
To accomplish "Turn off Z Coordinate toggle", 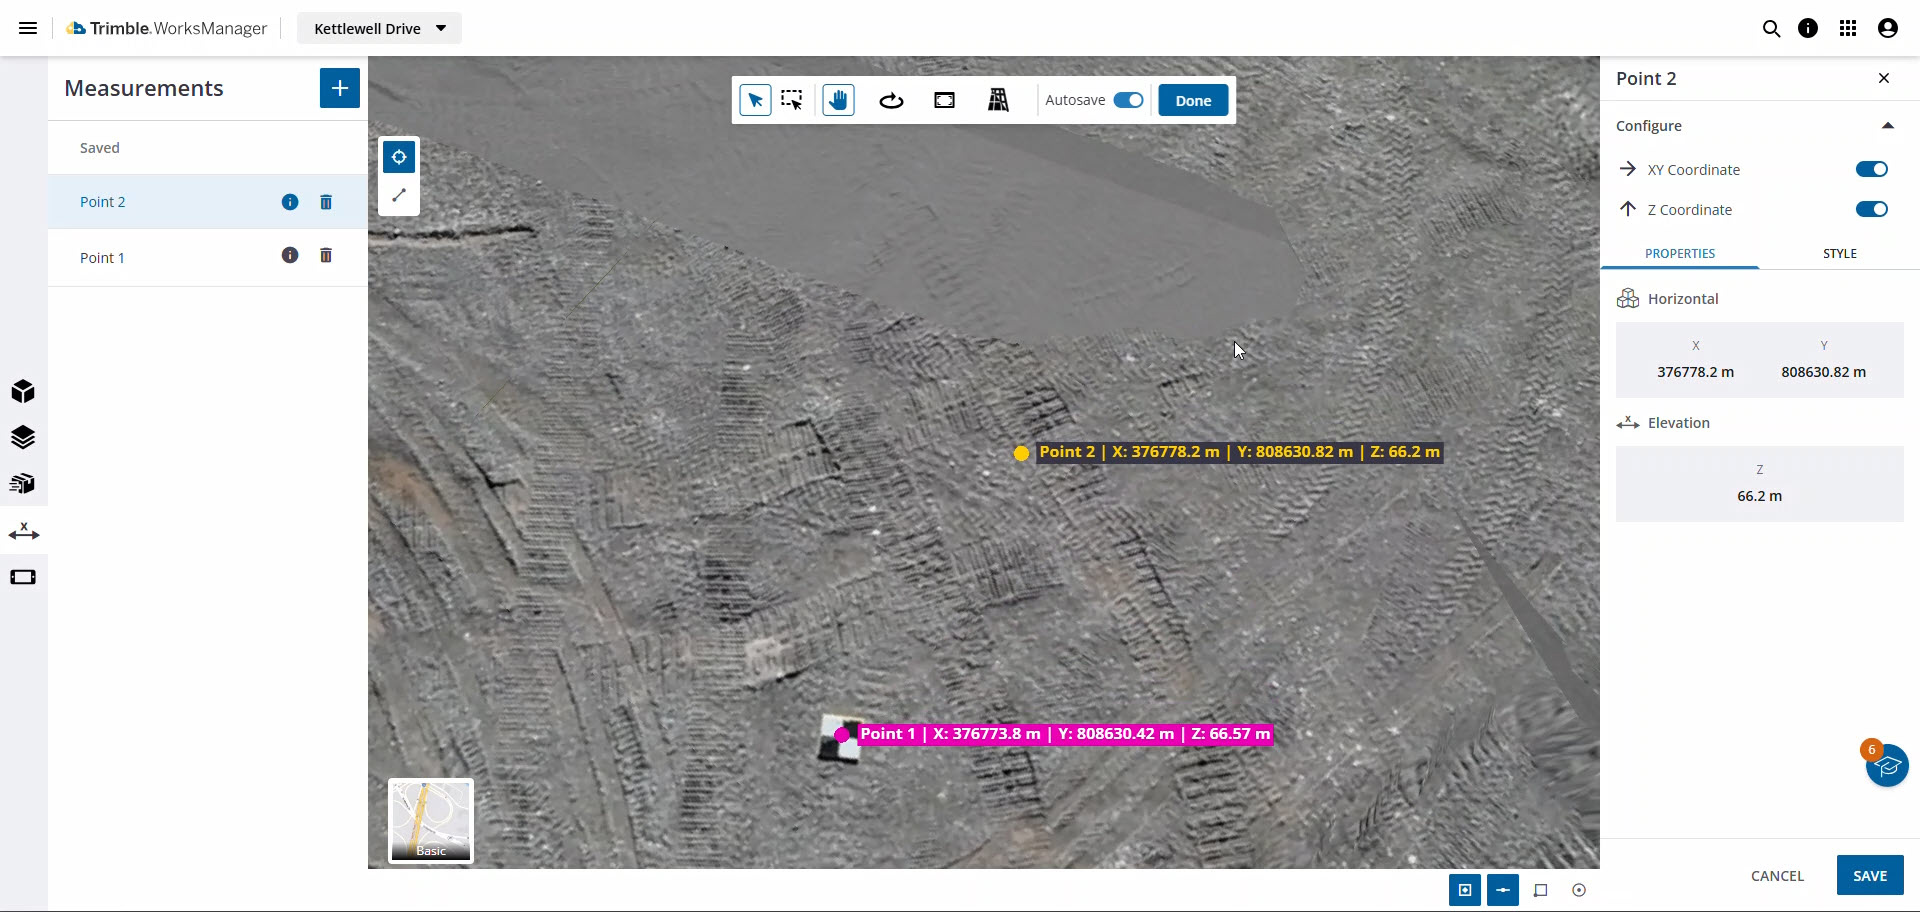I will (1871, 209).
